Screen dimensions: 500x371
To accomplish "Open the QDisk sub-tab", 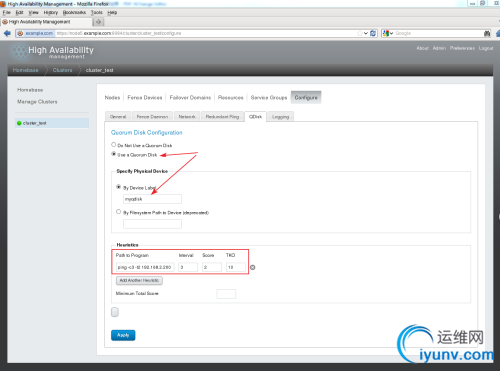I will point(255,117).
